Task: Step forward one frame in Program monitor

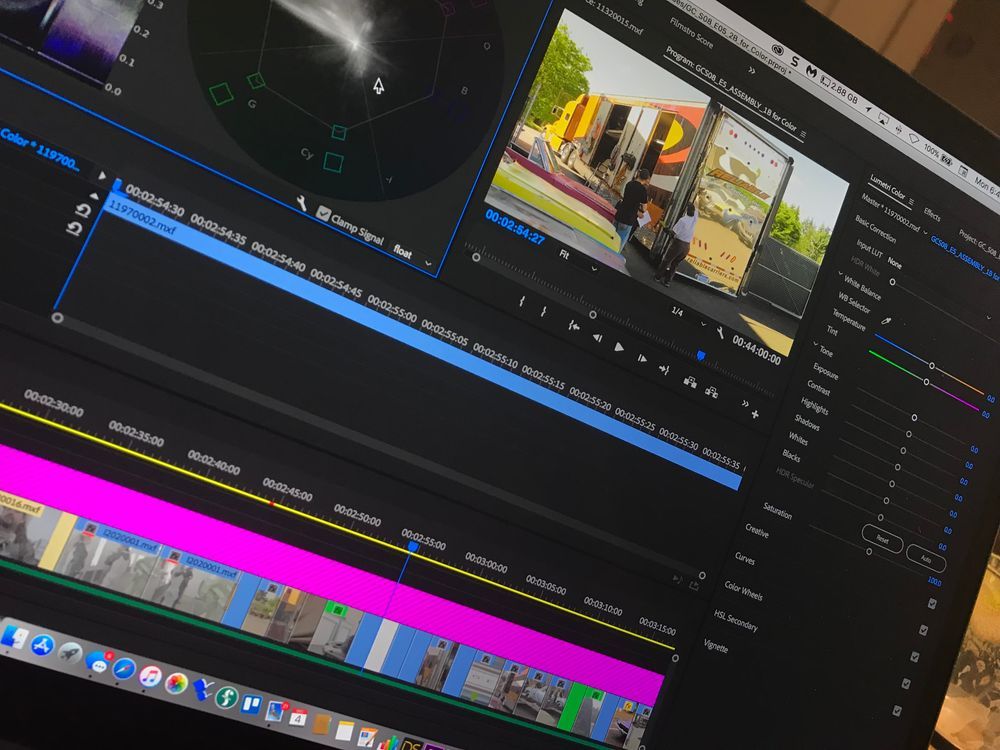Action: click(642, 358)
